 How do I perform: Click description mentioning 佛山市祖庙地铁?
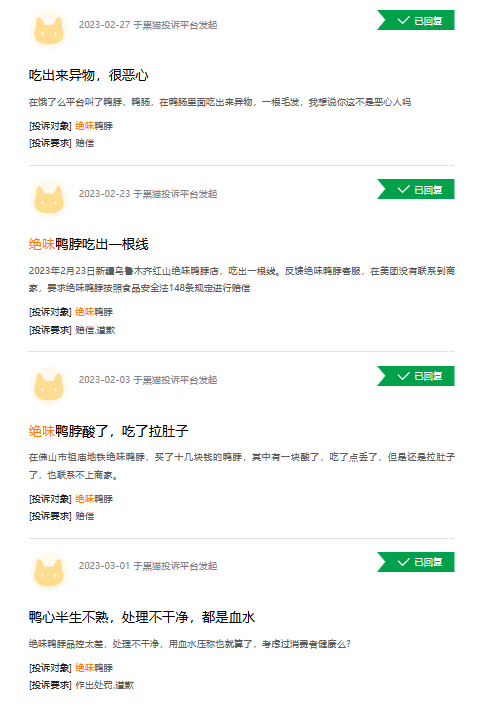(242, 466)
